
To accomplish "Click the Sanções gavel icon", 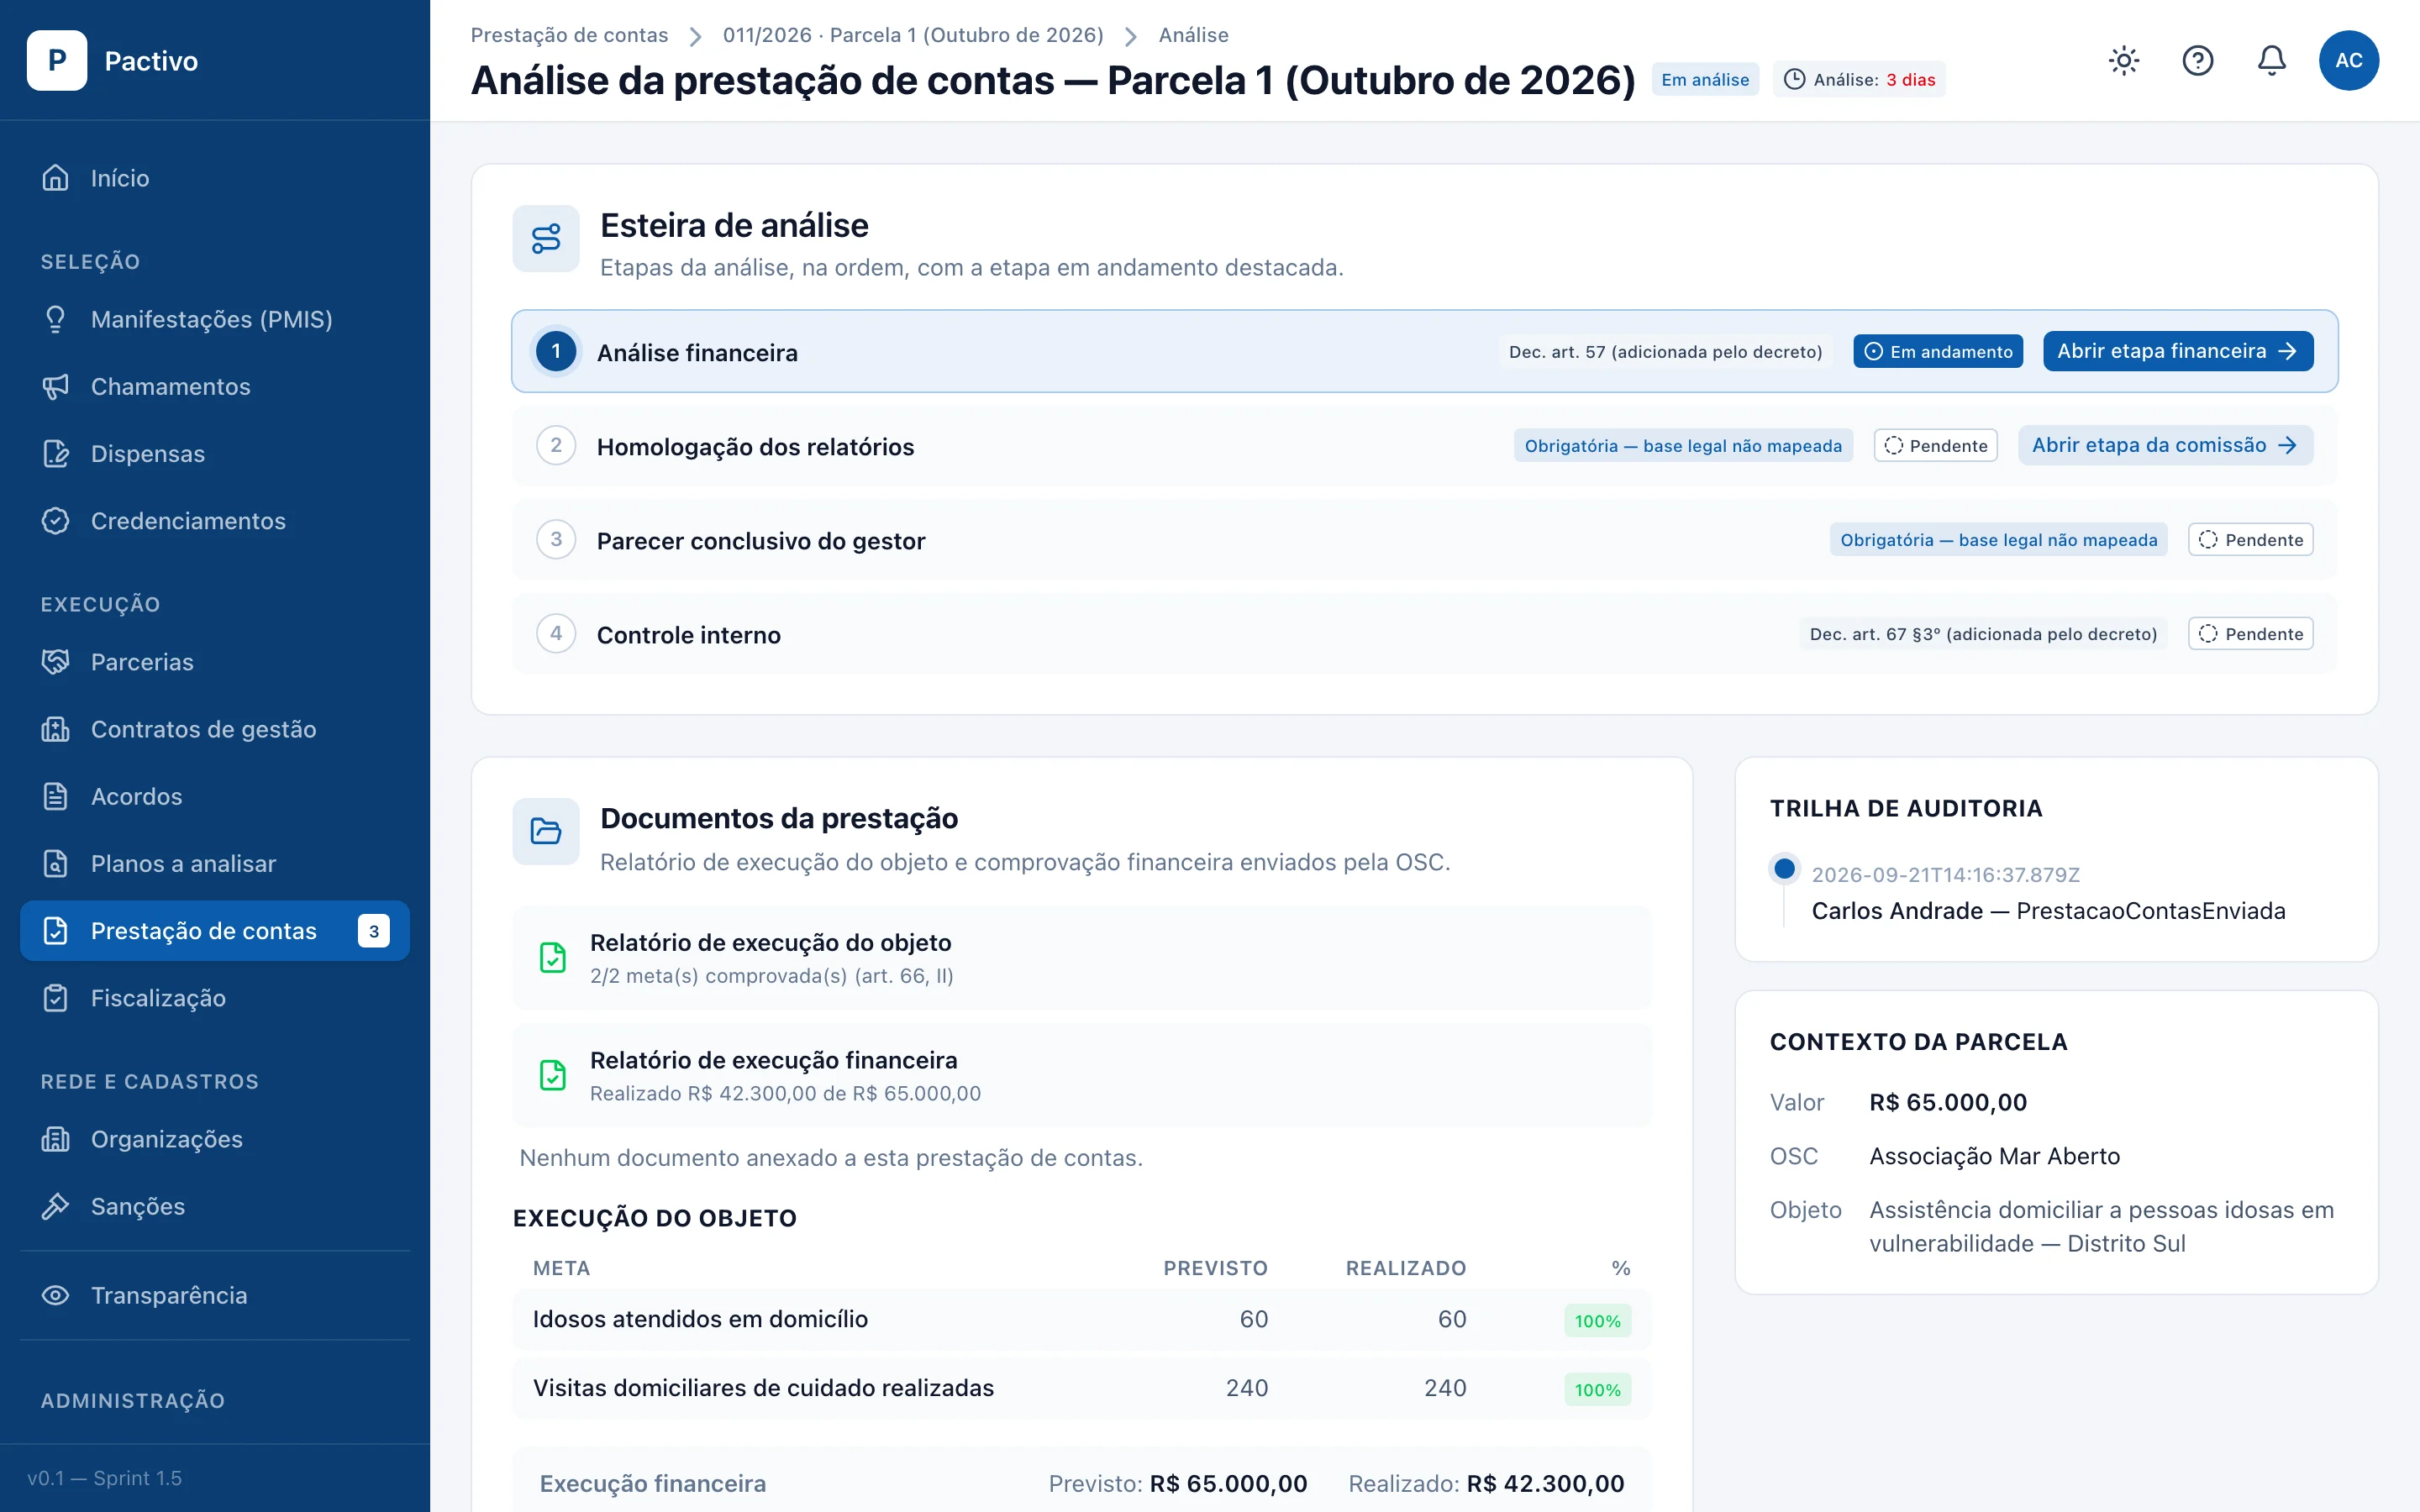I will tap(56, 1206).
